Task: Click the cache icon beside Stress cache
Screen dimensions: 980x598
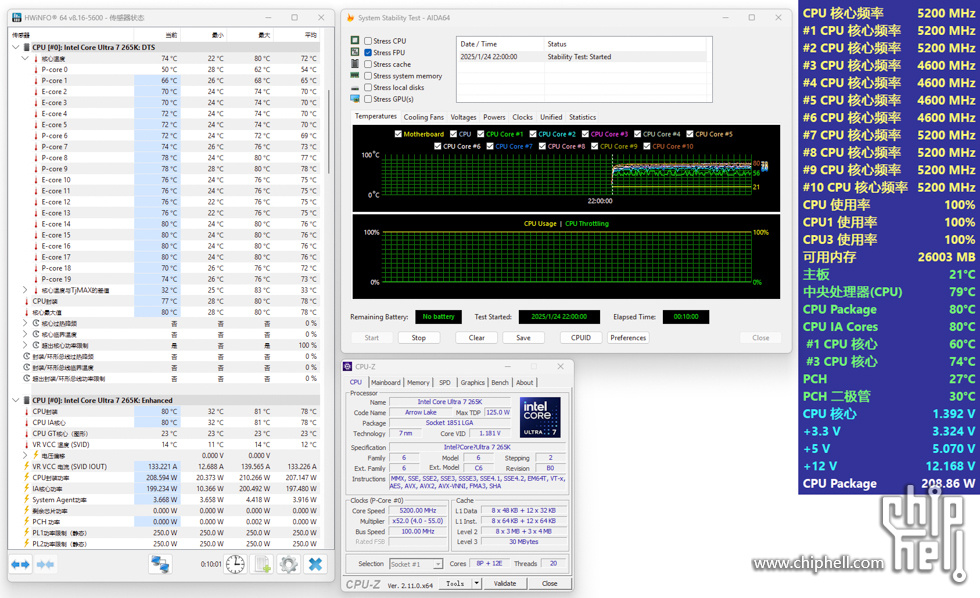Action: [355, 64]
